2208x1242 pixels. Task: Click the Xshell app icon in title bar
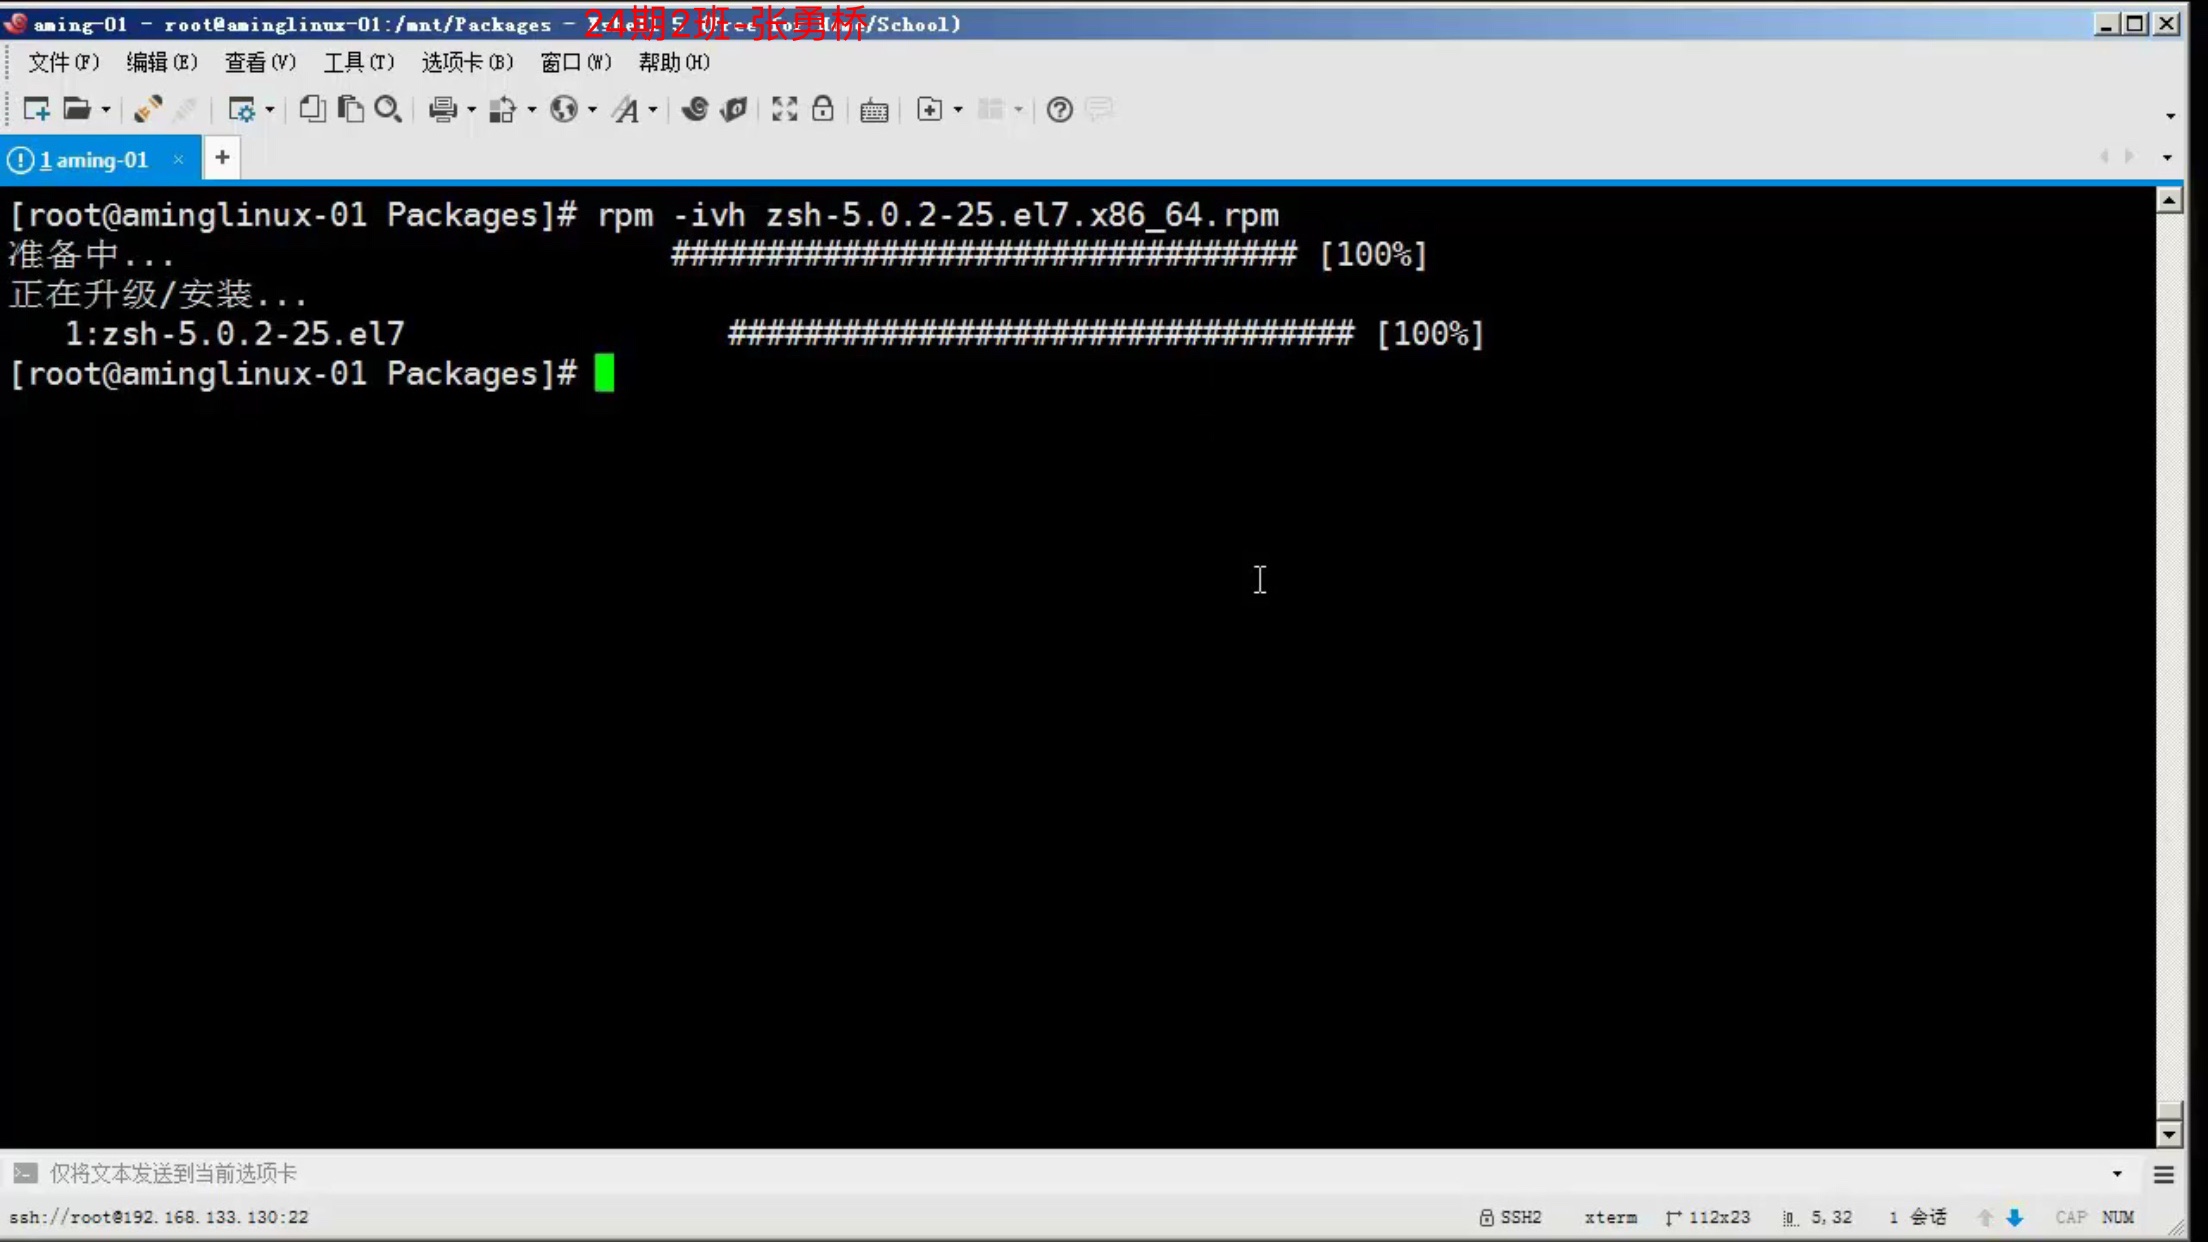coord(15,23)
